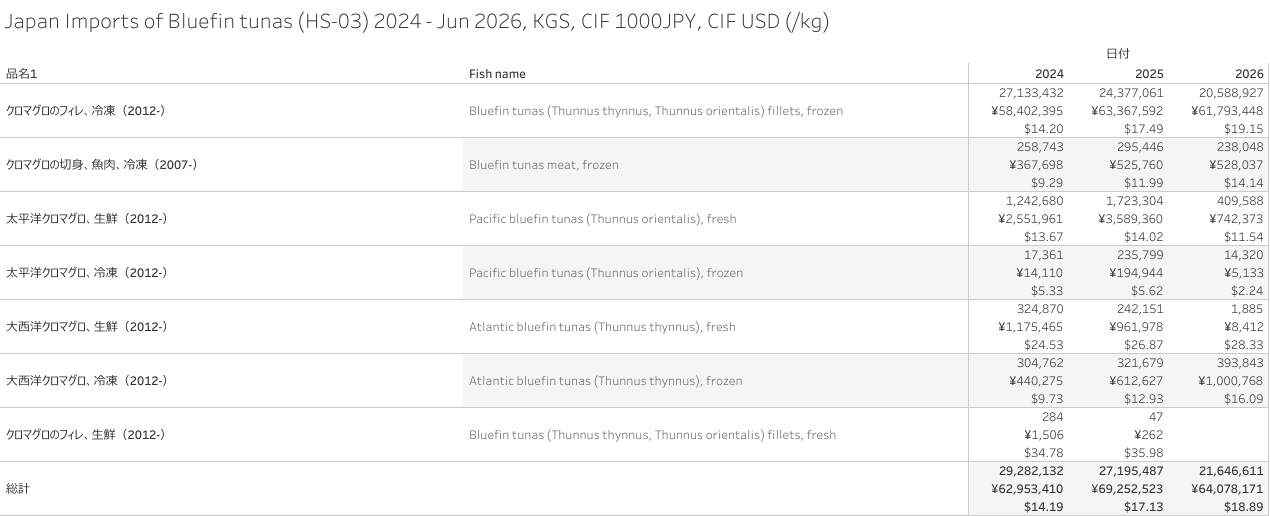Viewport: 1270px width, 516px height.
Task: Click the 29,282,132 total for 2024
Action: pos(1031,471)
